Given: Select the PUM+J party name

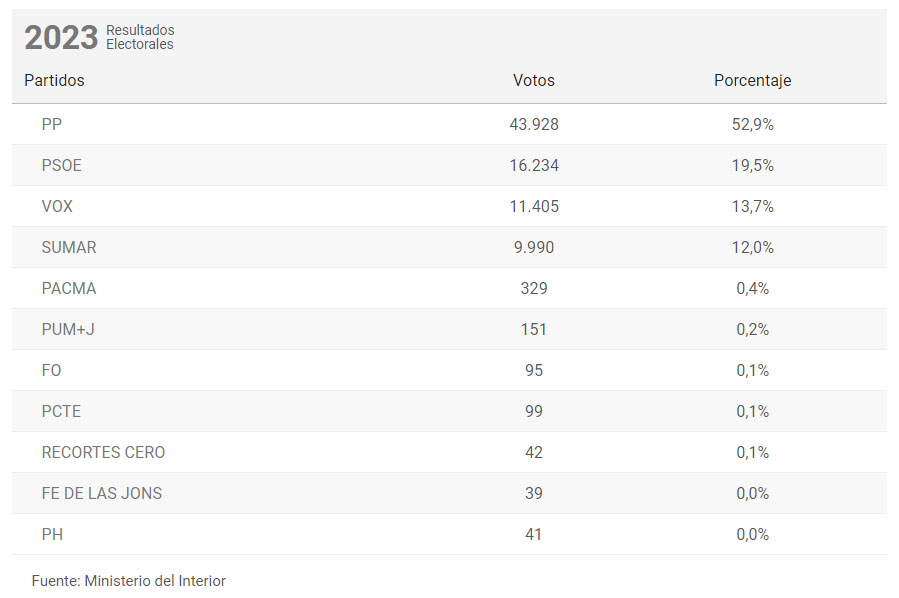Looking at the screenshot, I should 68,330.
